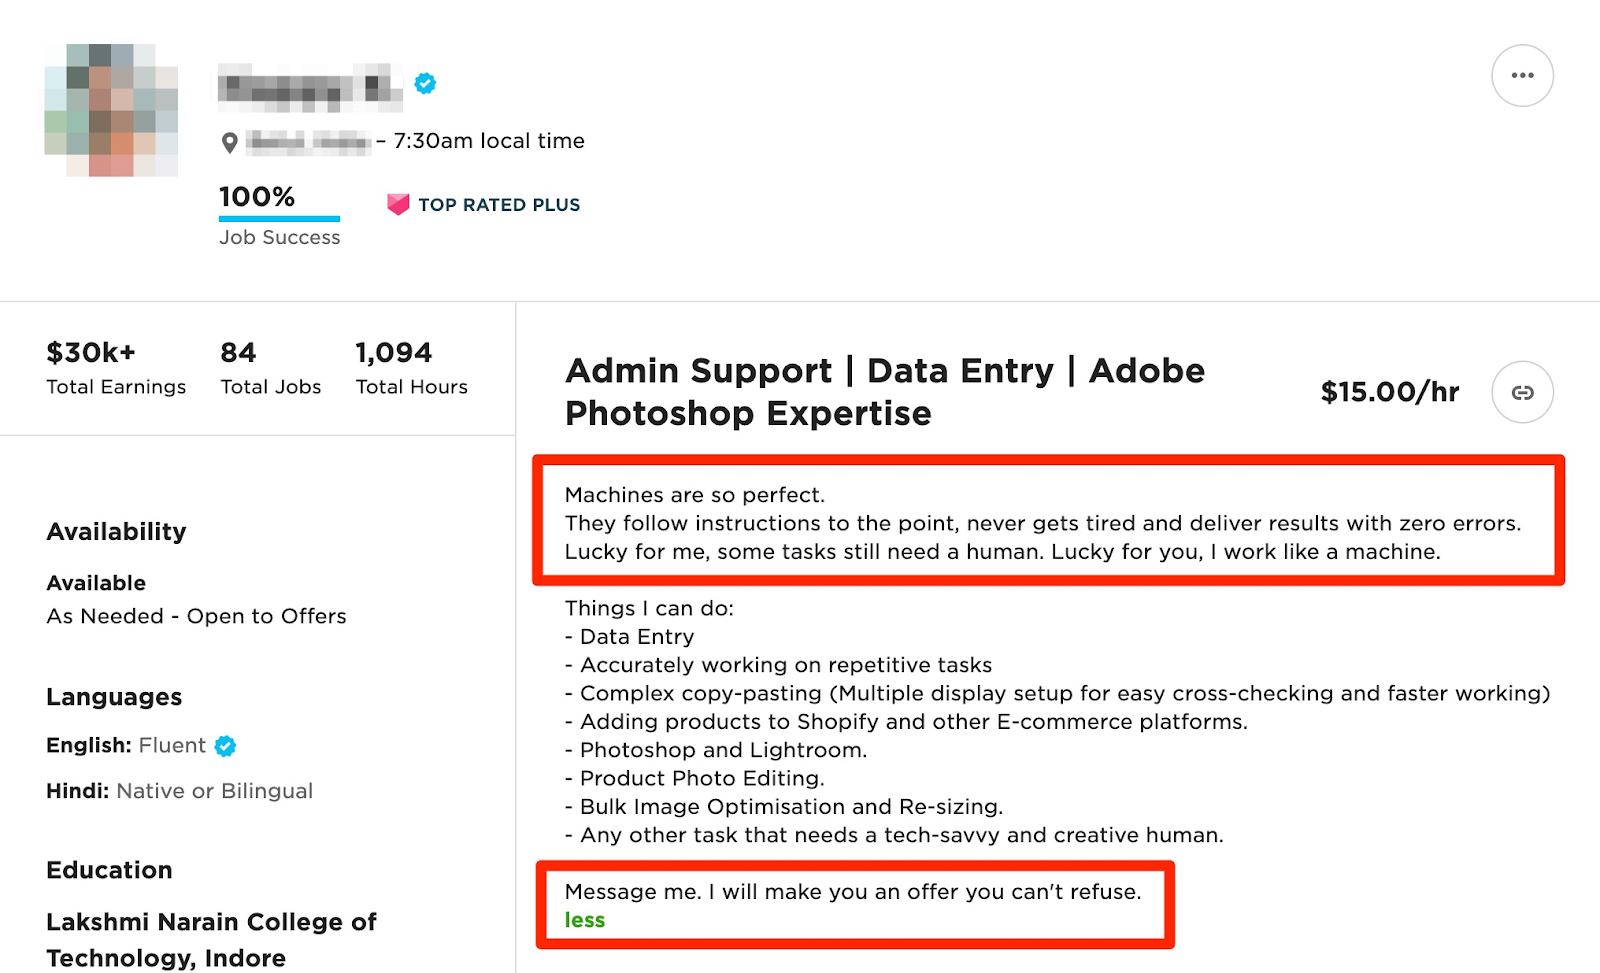Click the Top Rated Plus label

point(499,204)
